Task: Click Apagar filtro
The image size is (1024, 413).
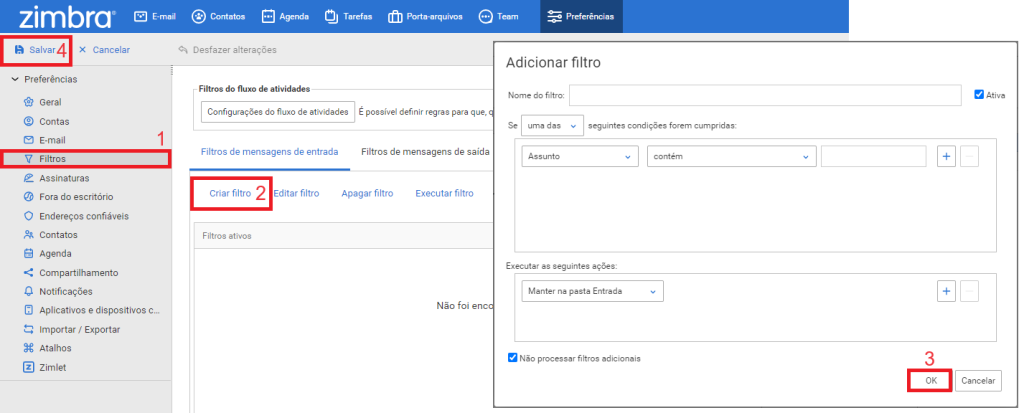Action: (x=367, y=193)
